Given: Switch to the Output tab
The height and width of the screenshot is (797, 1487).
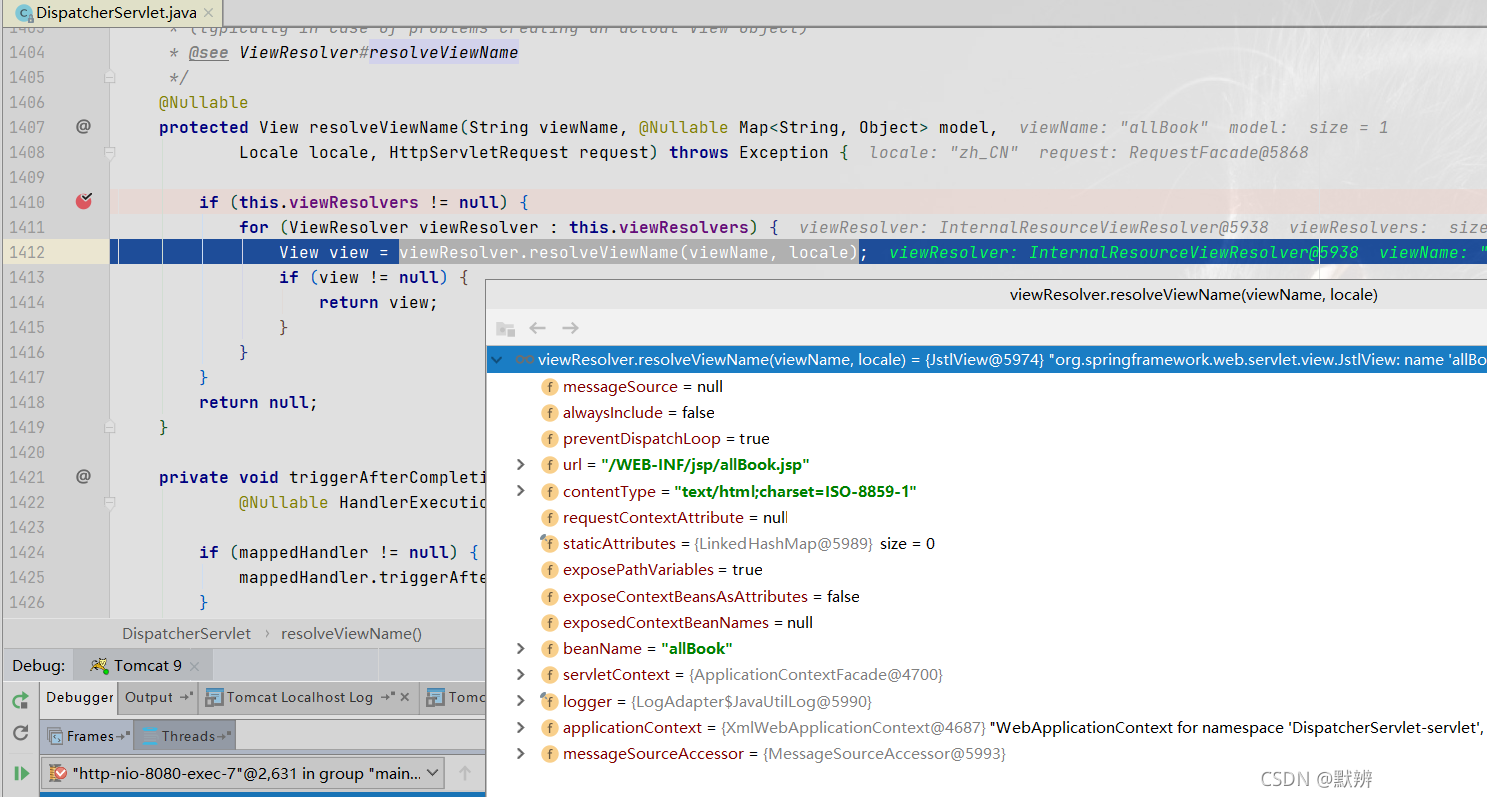Looking at the screenshot, I should (158, 697).
